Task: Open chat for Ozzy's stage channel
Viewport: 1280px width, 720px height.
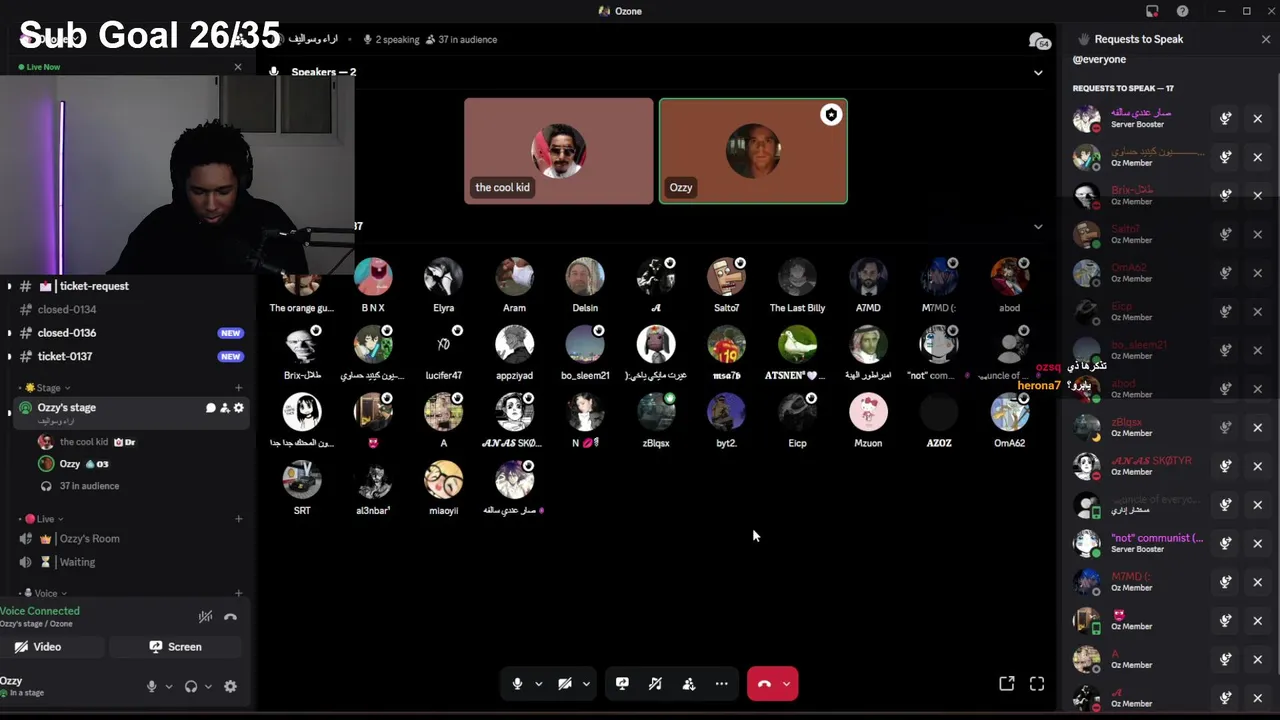Action: coord(211,408)
